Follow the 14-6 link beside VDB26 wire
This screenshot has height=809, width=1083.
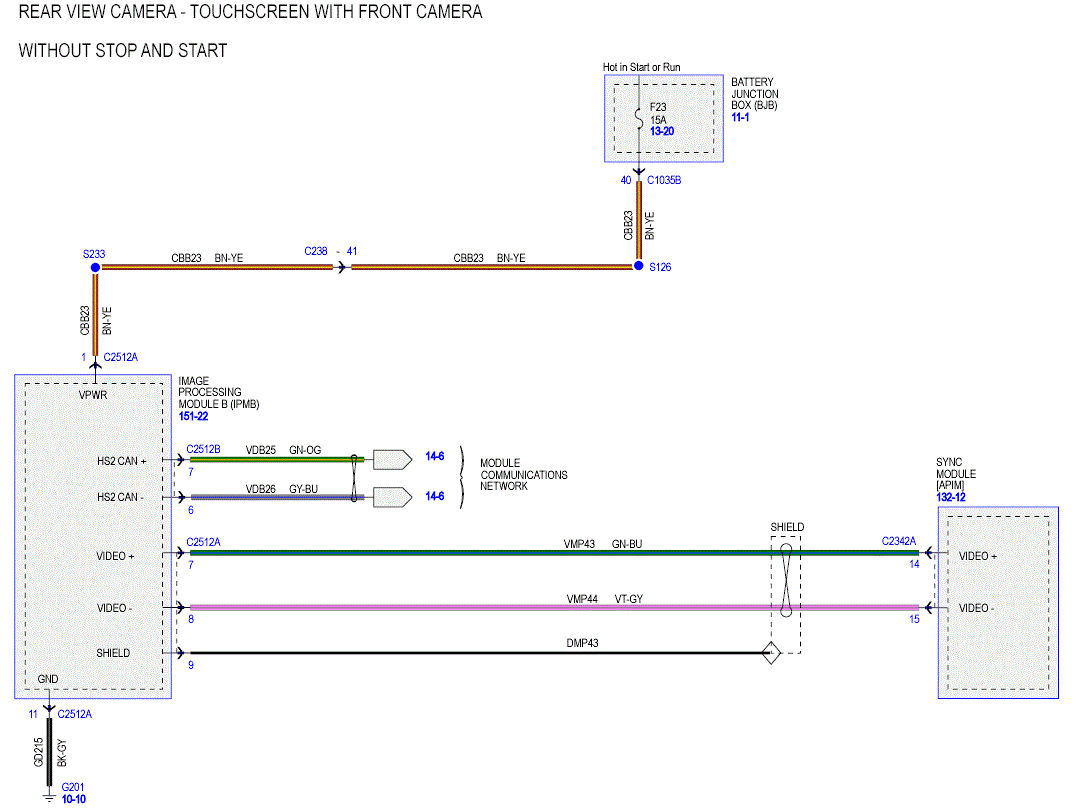point(434,496)
